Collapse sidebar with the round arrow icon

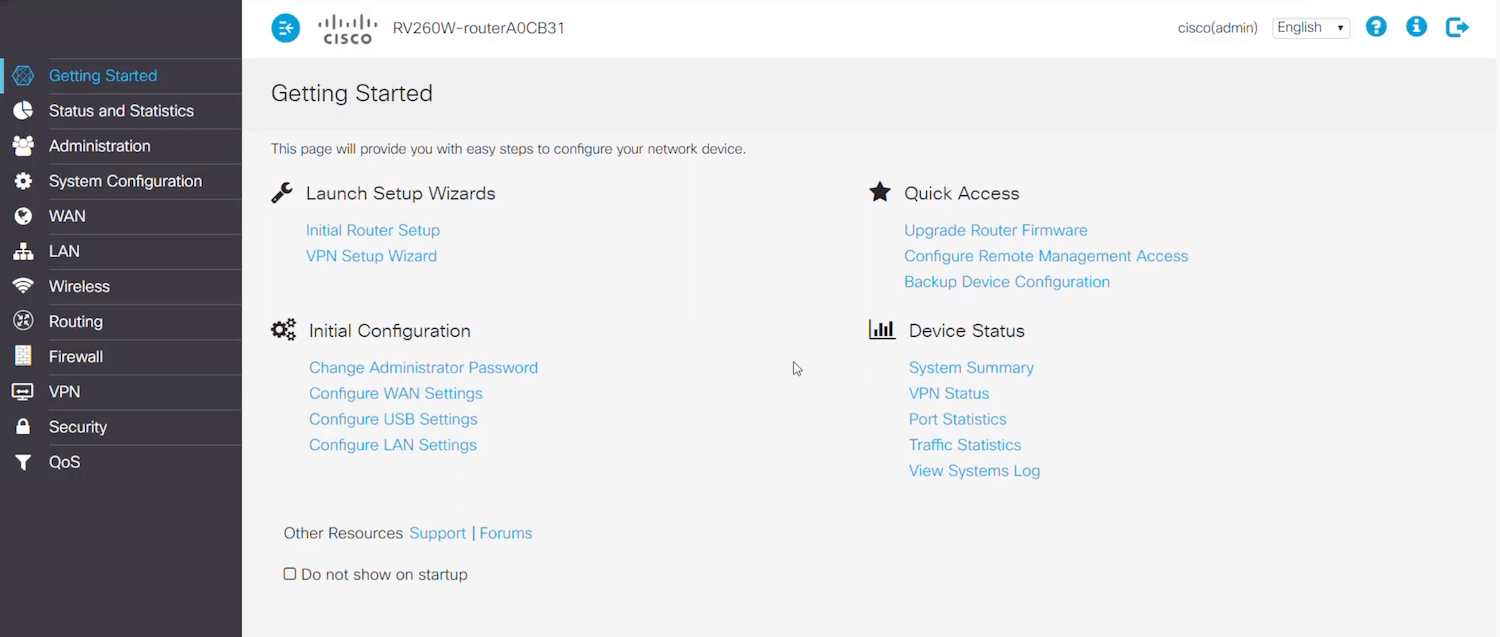[x=286, y=28]
